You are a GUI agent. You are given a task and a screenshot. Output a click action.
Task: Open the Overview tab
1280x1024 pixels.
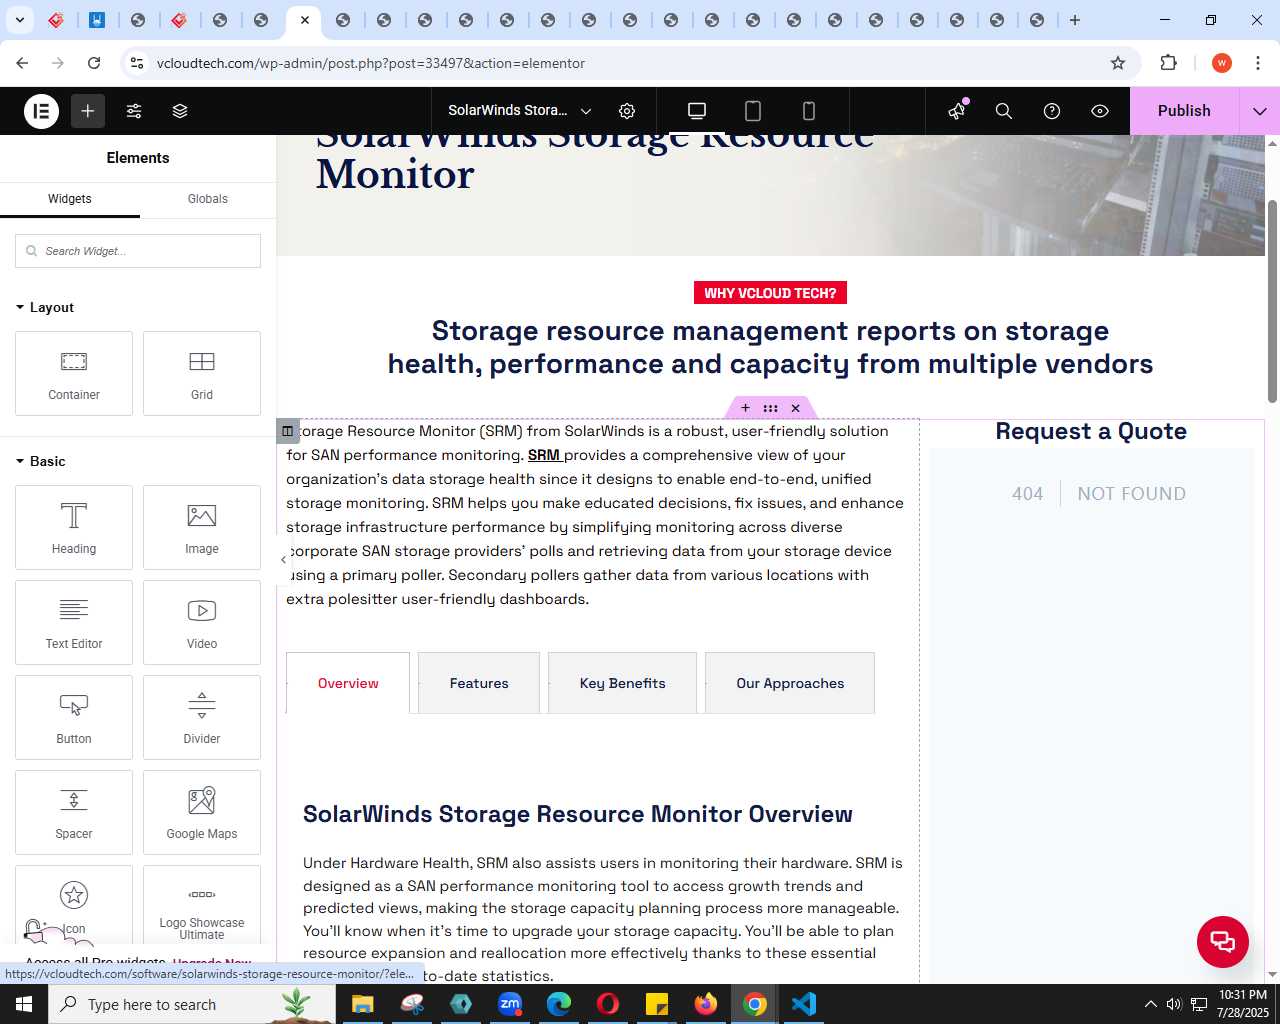coord(348,683)
